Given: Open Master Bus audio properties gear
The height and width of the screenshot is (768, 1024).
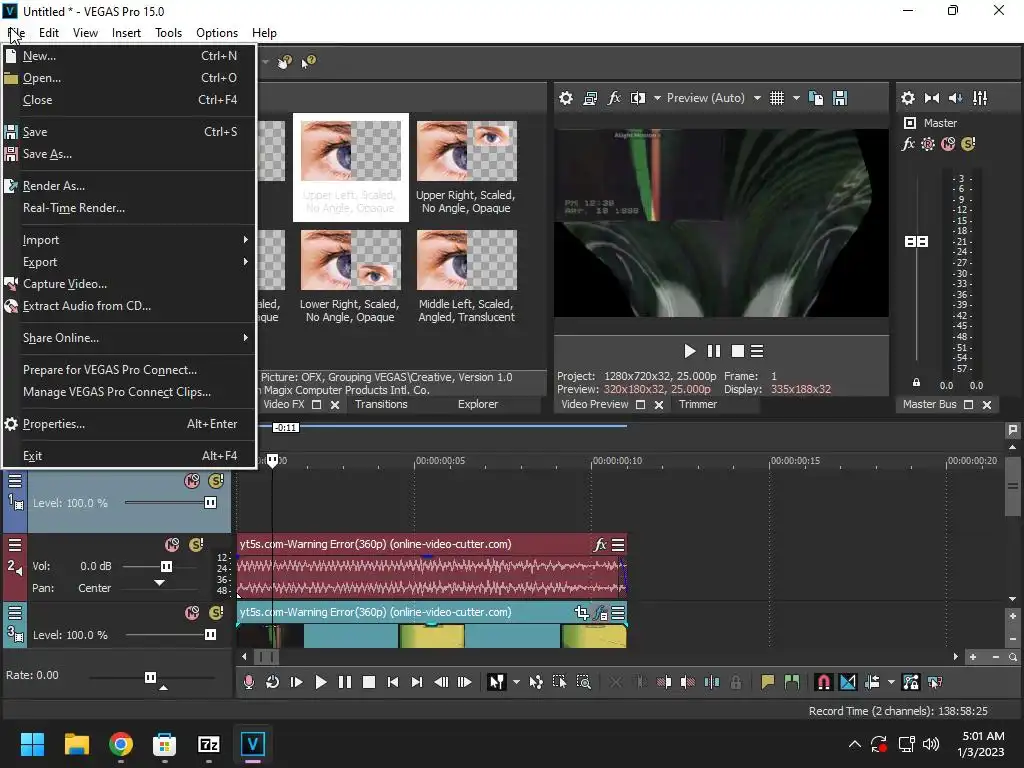Looking at the screenshot, I should (908, 98).
